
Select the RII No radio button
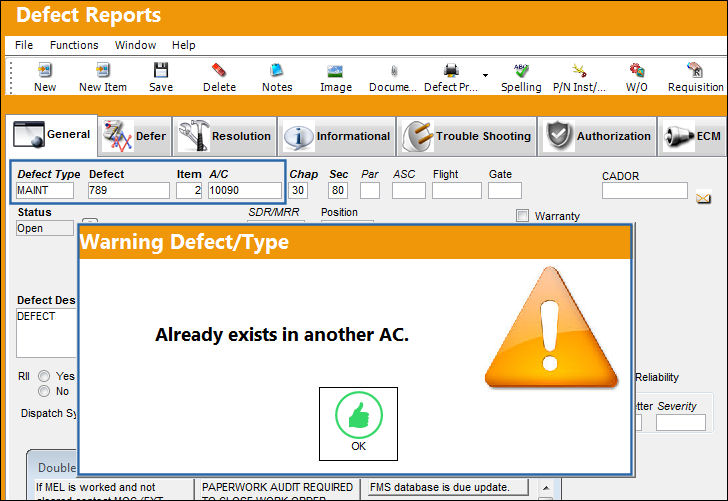click(x=44, y=391)
